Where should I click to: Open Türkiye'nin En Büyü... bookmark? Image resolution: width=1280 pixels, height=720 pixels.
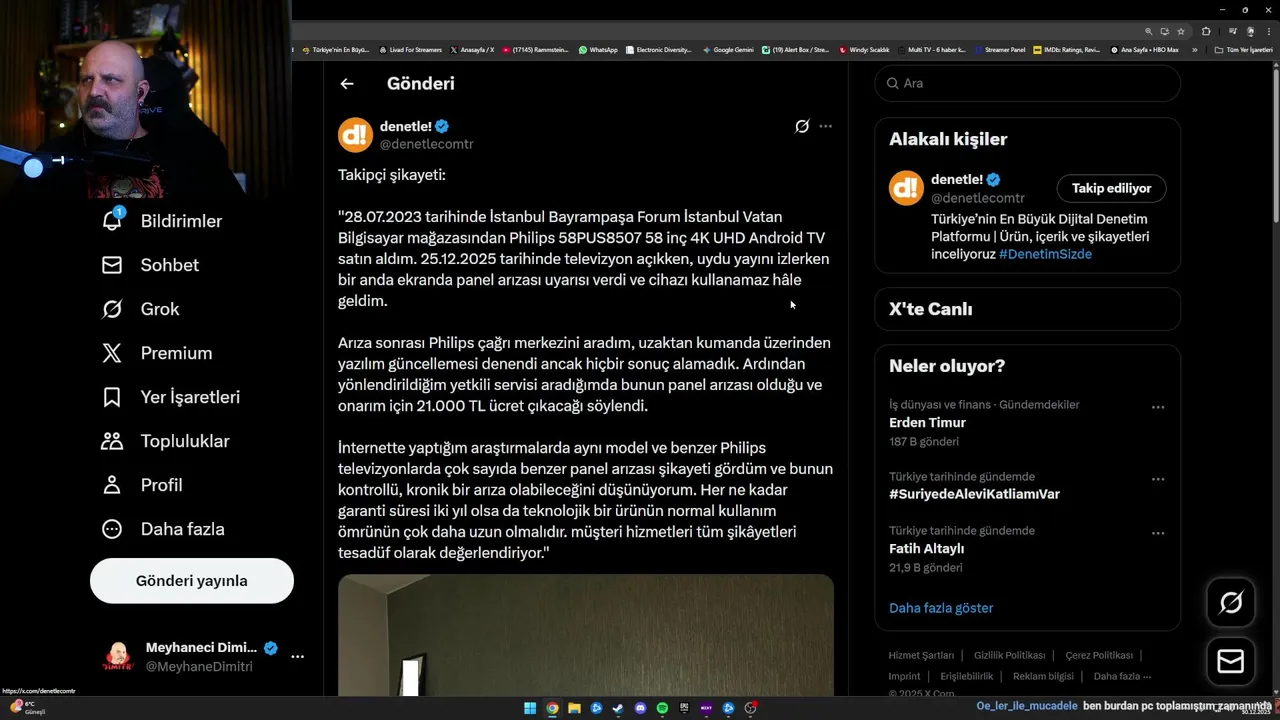click(x=337, y=49)
